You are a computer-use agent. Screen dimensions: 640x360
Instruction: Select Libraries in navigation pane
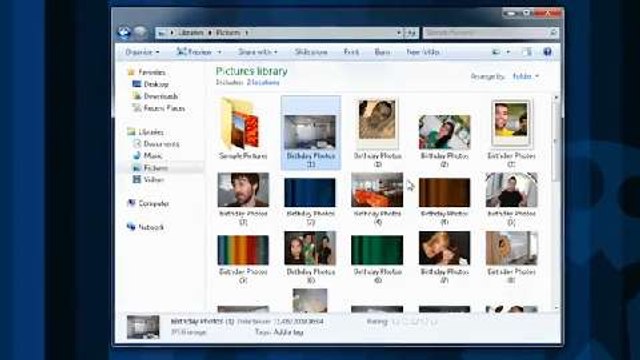151,132
